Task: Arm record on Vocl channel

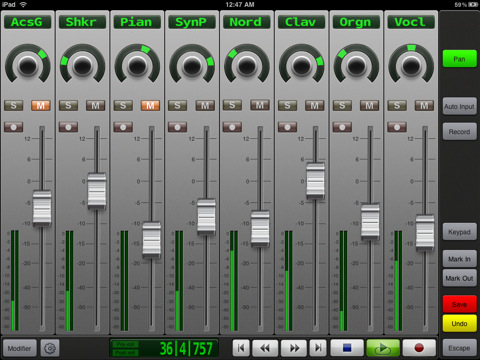Action: [397, 127]
